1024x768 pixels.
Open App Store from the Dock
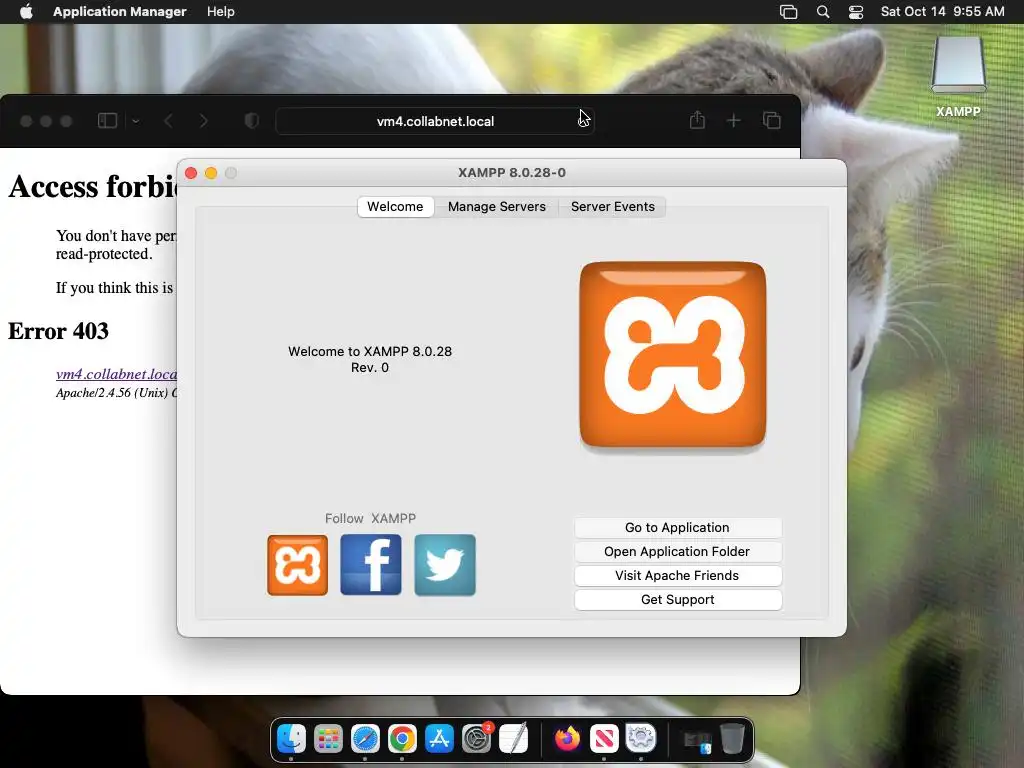pos(439,739)
